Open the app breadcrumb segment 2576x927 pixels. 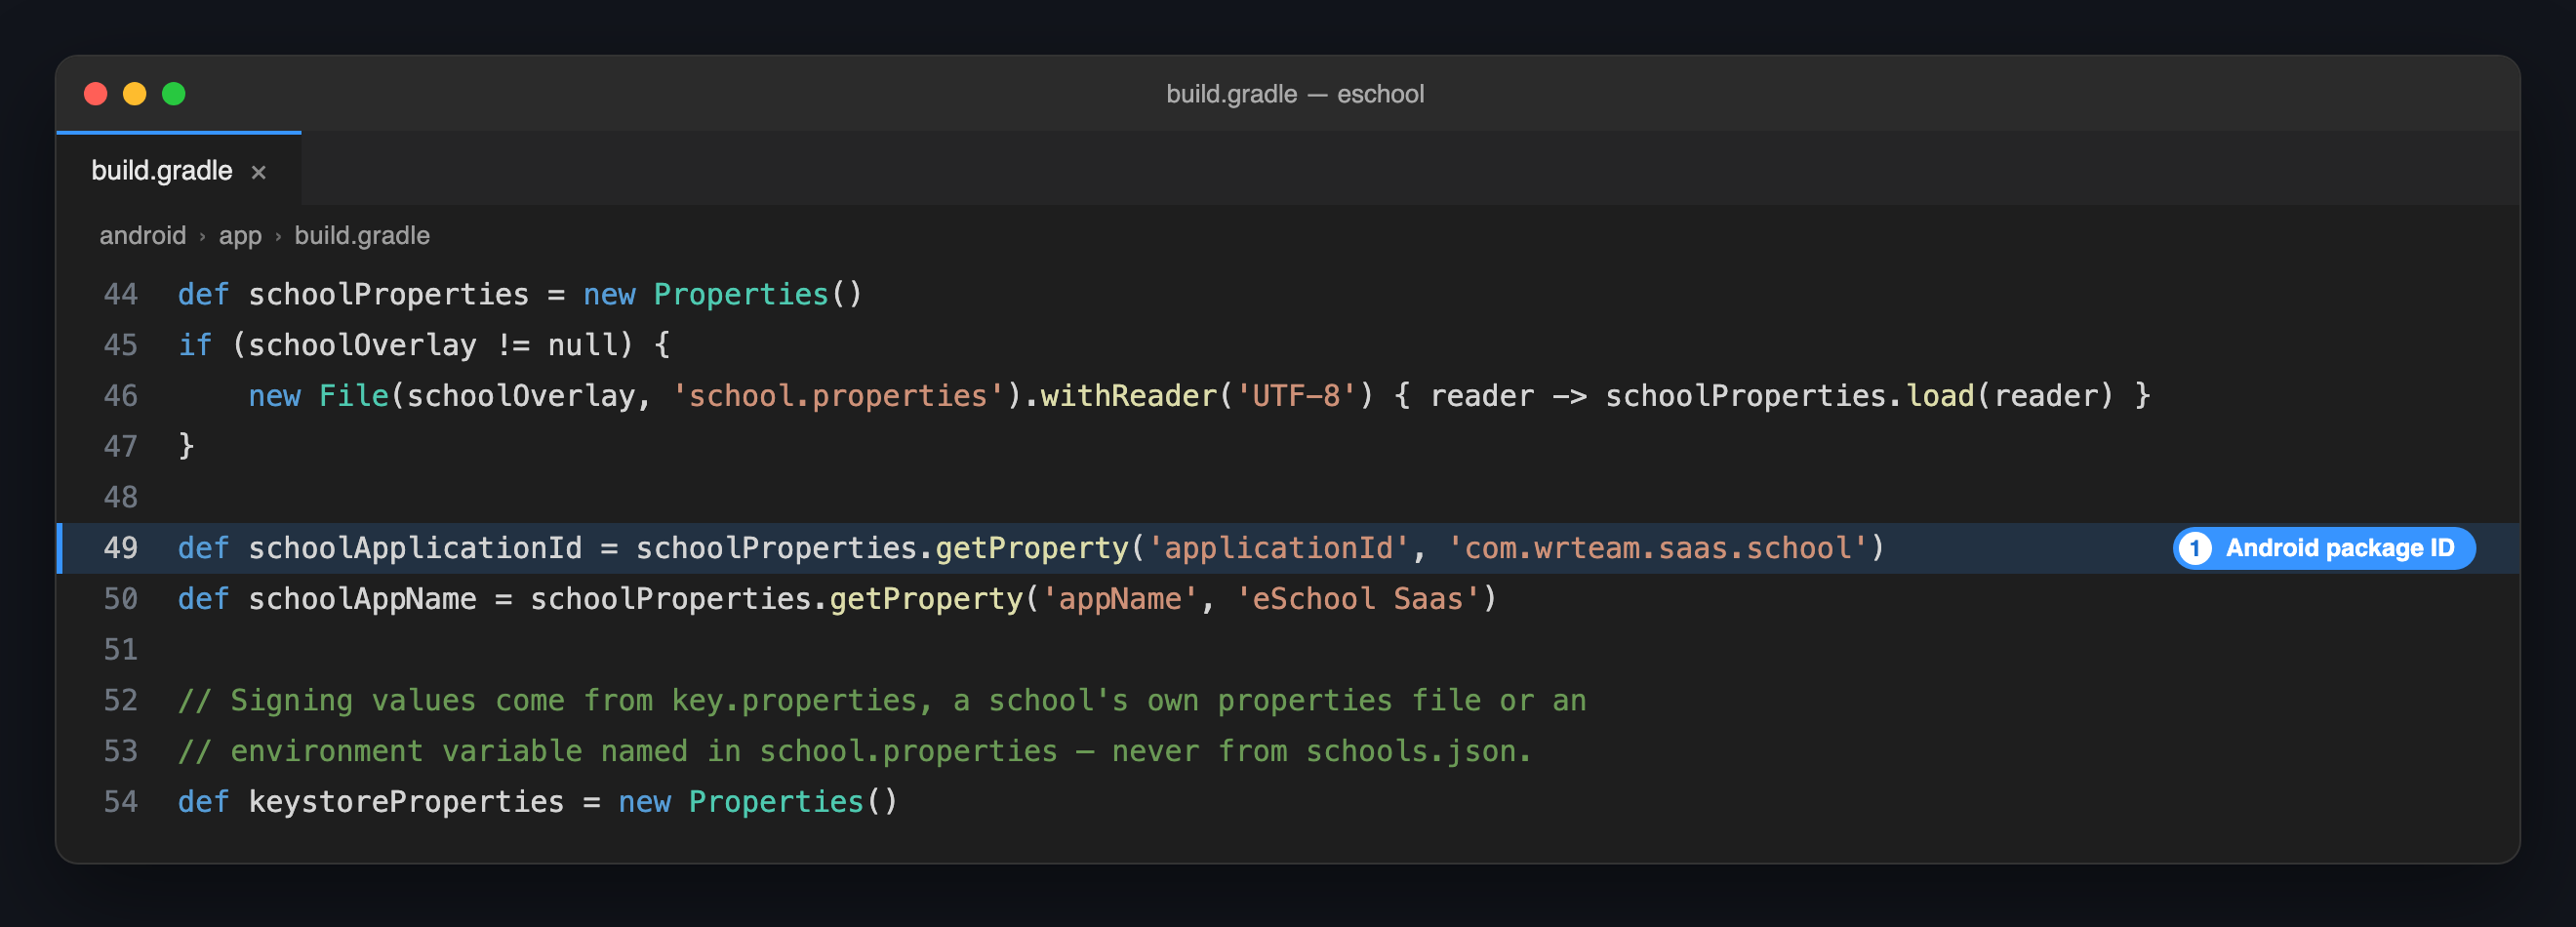click(x=240, y=236)
